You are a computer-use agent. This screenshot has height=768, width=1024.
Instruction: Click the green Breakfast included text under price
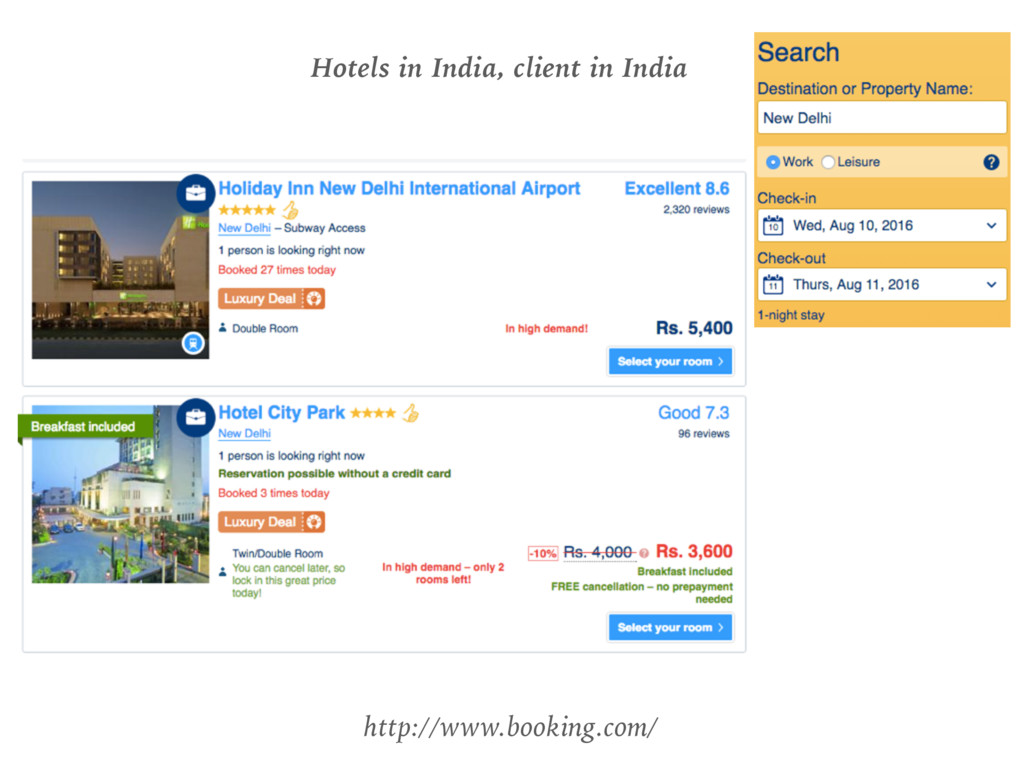click(684, 571)
